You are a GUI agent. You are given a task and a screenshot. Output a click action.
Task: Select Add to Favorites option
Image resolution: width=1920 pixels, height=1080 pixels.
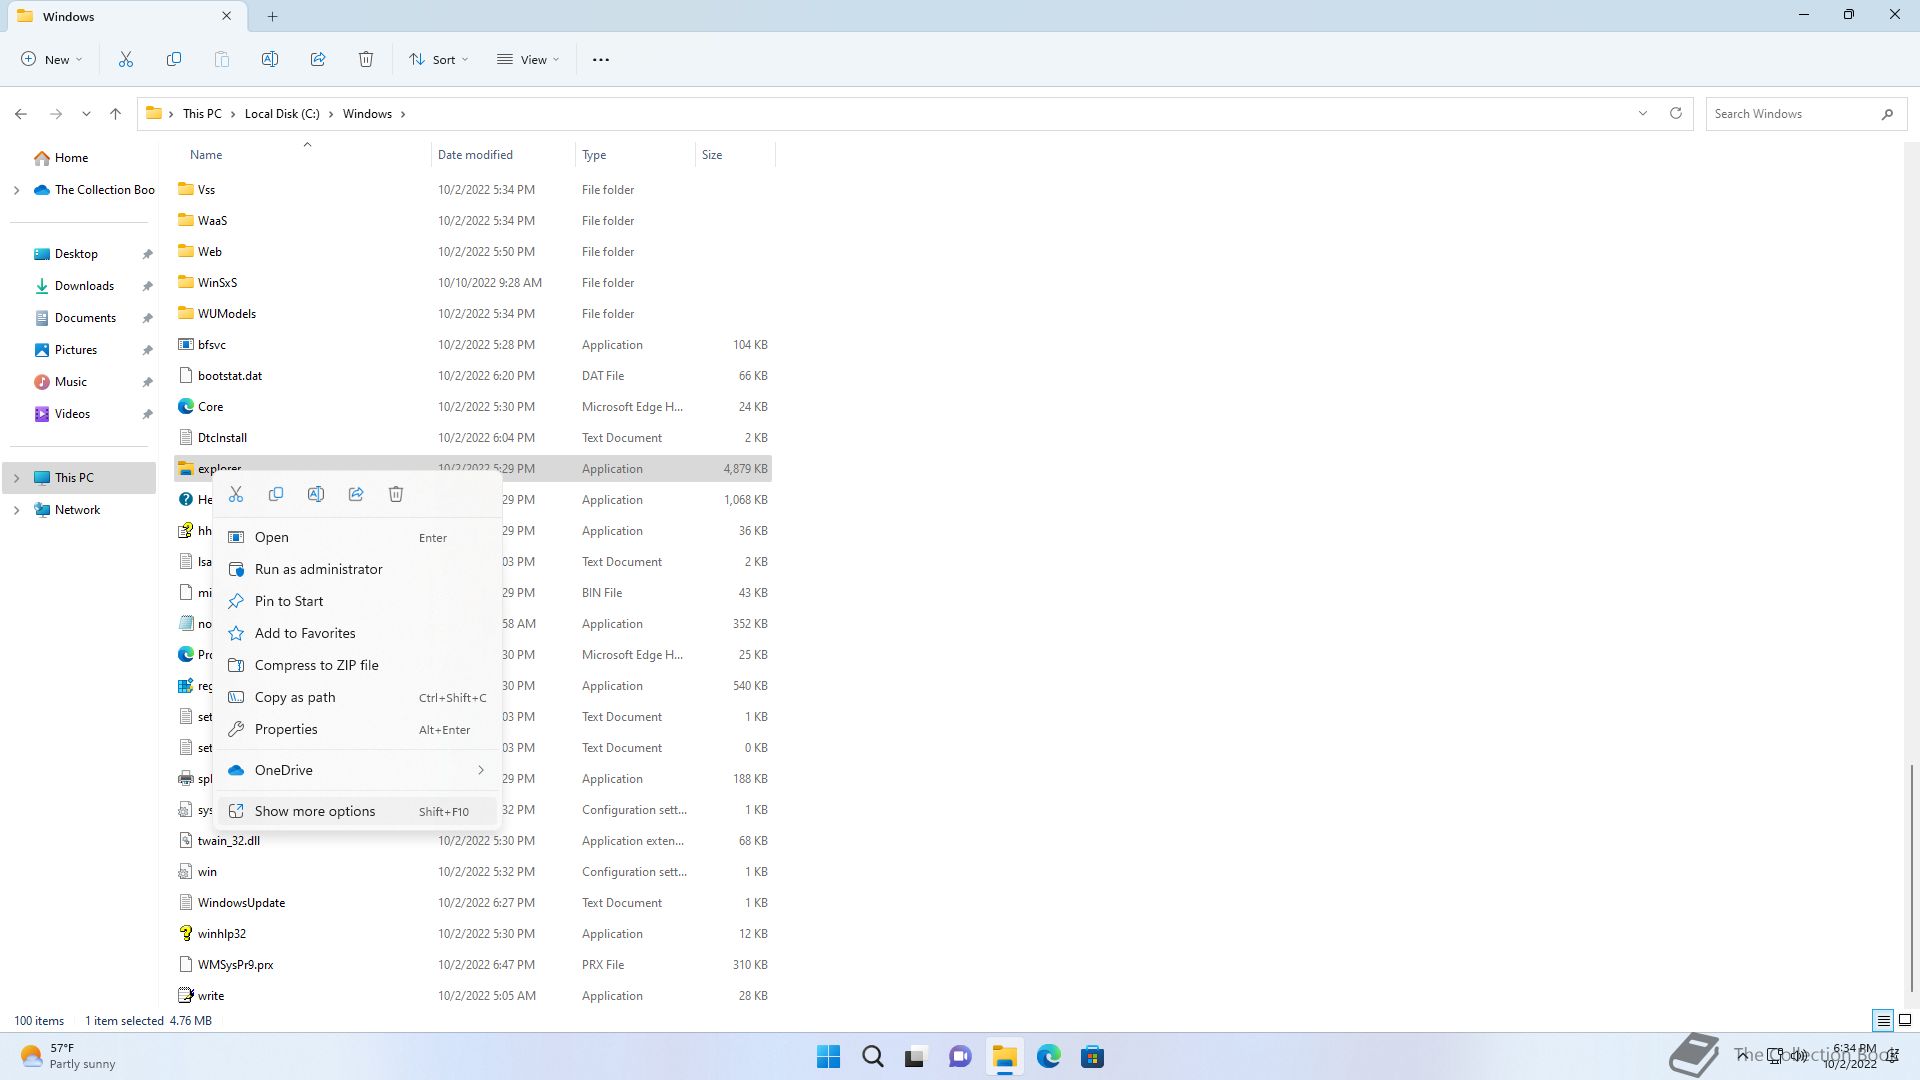coord(358,633)
